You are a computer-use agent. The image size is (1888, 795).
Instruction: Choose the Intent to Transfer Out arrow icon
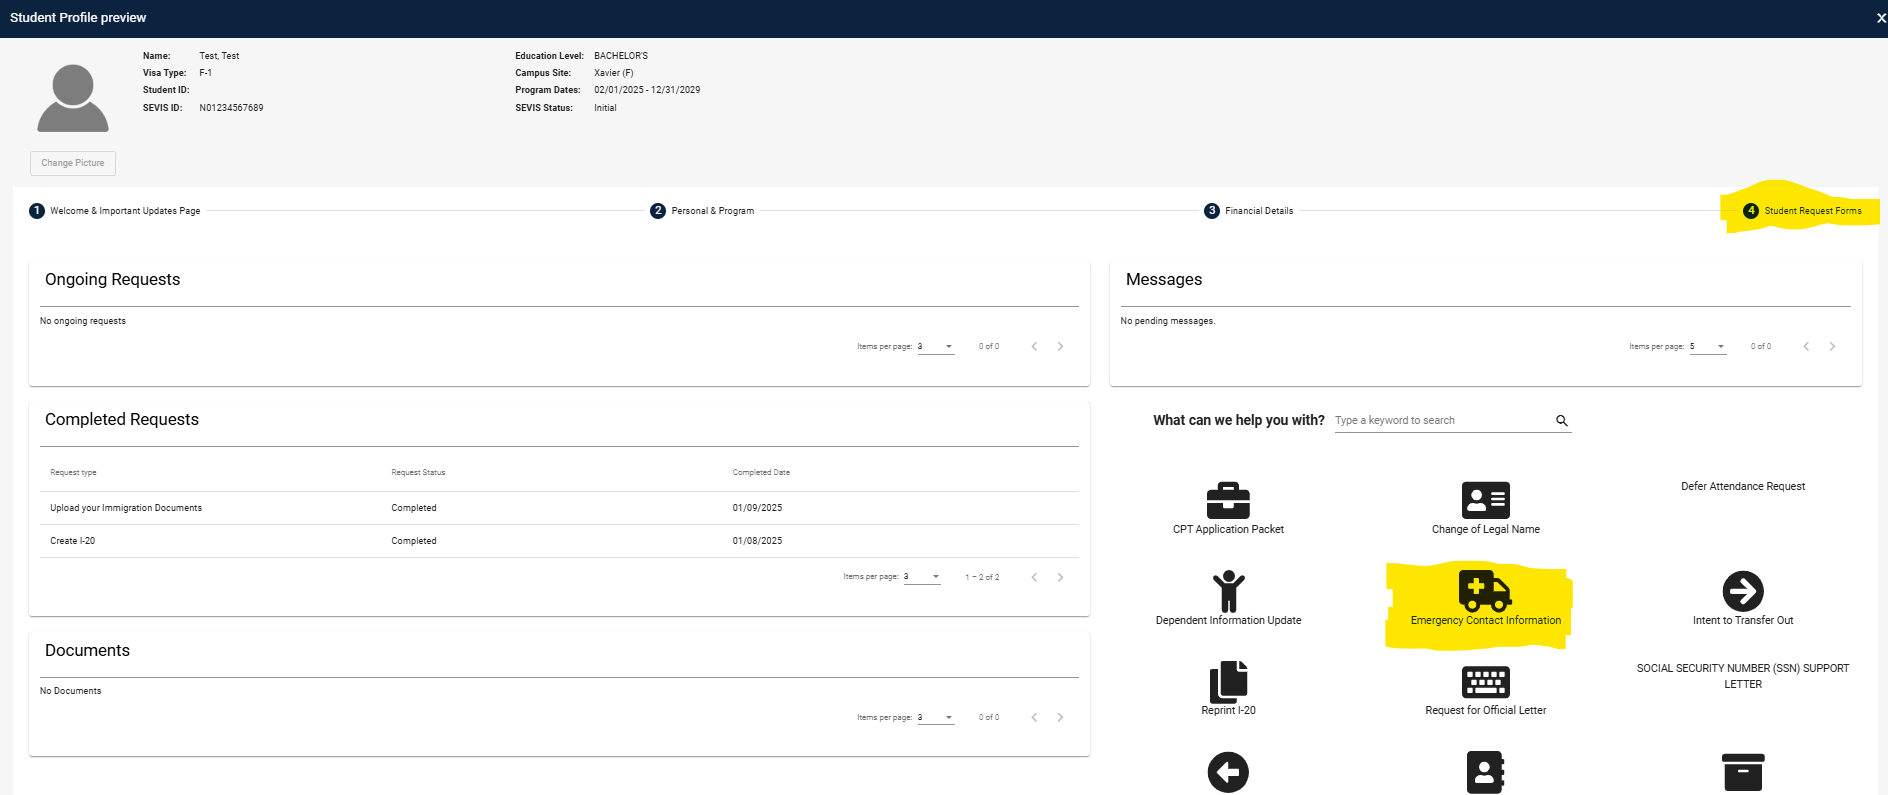[1743, 591]
